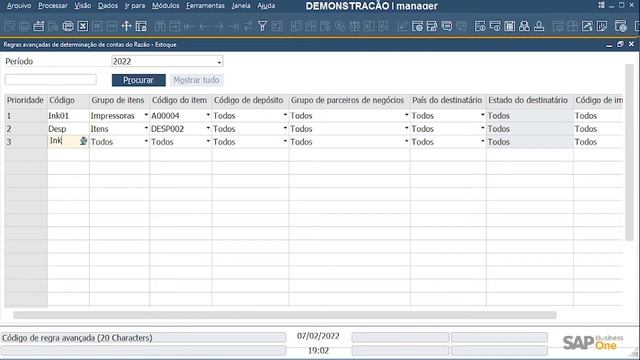The width and height of the screenshot is (640, 360).
Task: Select the Ink01 code cell
Action: (x=68, y=116)
